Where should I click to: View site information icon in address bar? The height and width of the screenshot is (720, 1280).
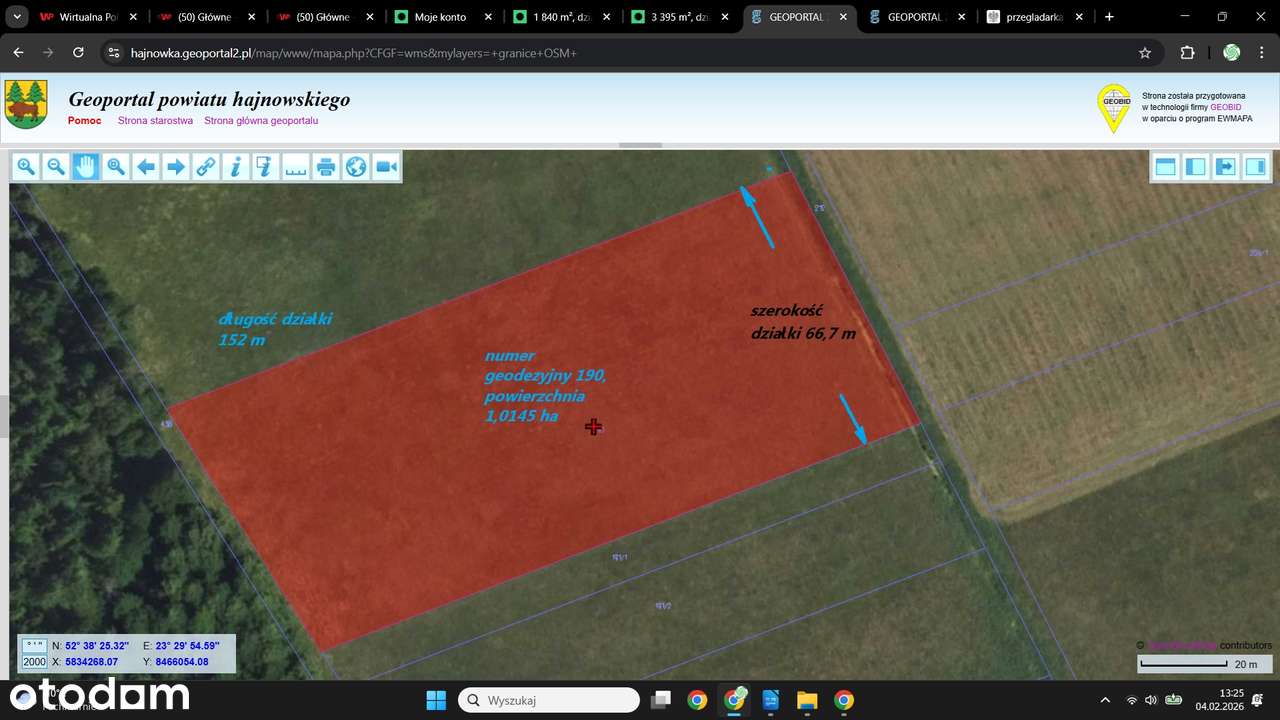[x=114, y=53]
